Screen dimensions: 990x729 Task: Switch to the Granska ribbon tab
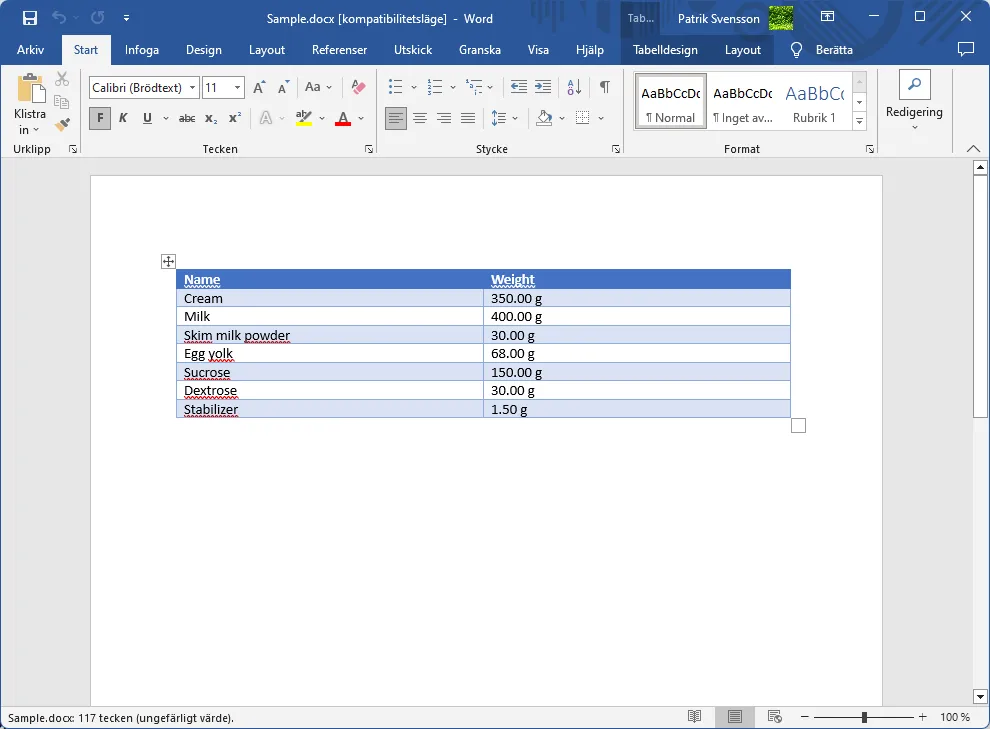pyautogui.click(x=480, y=50)
